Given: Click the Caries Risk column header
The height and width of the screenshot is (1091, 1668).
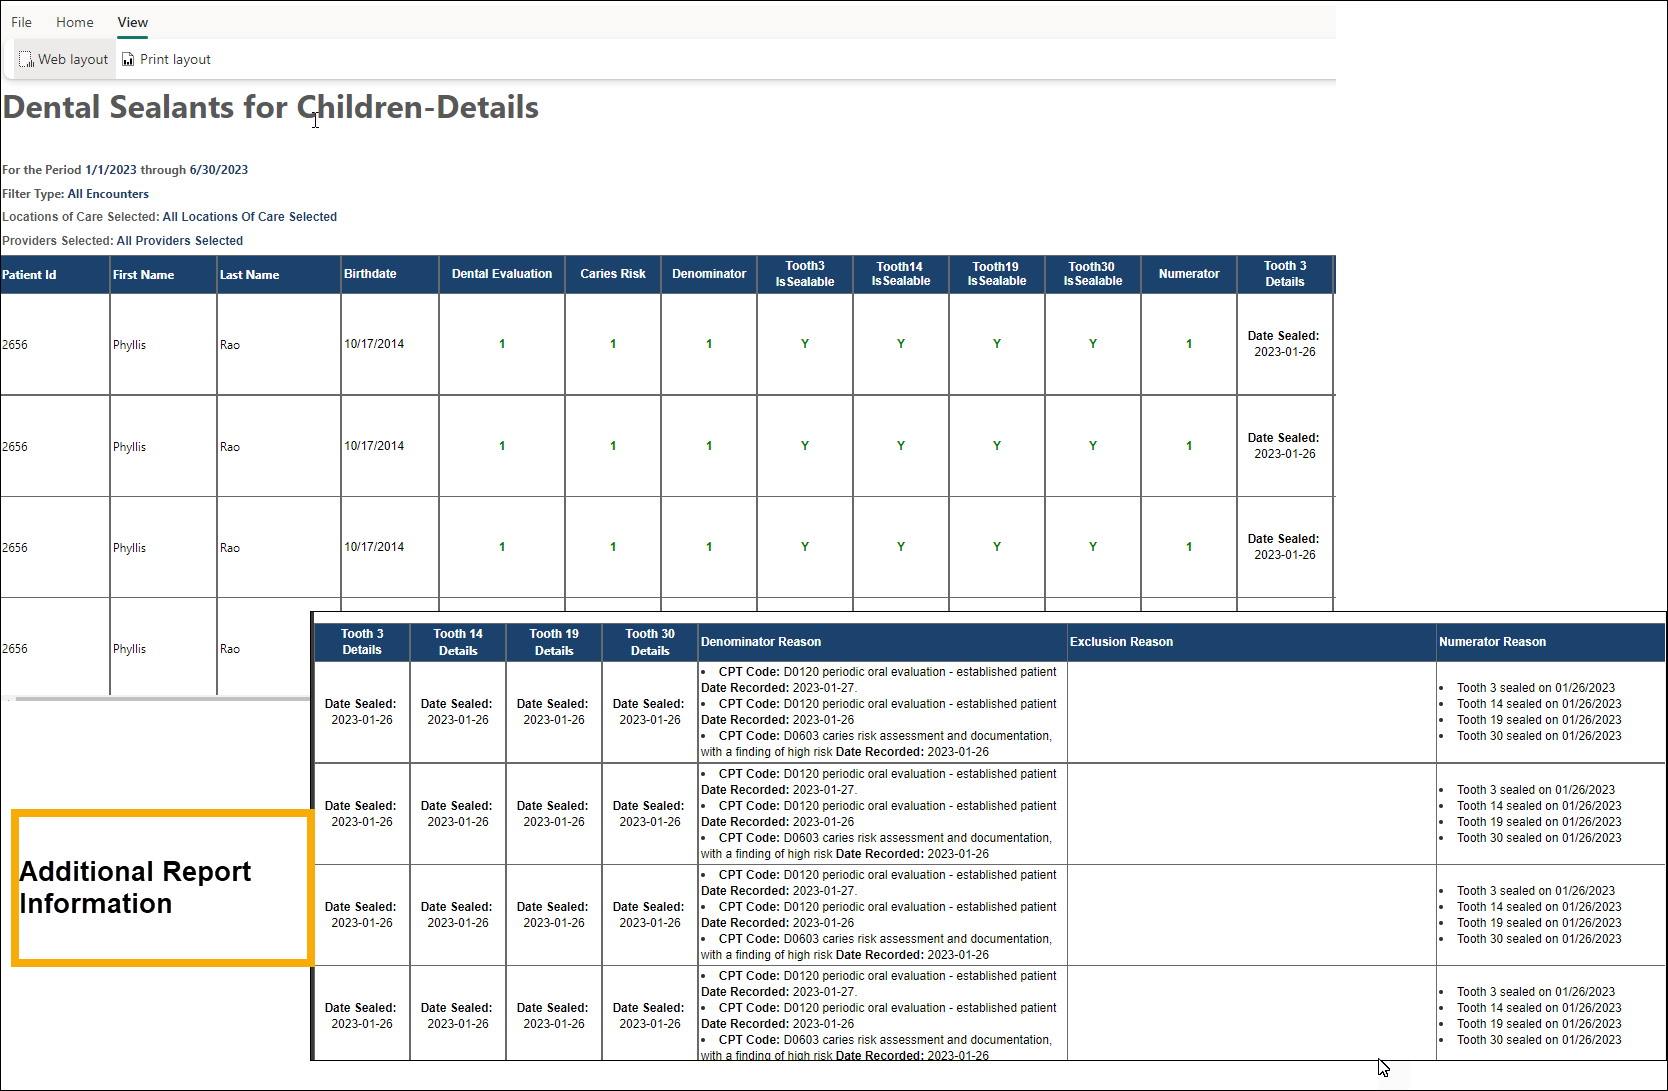Looking at the screenshot, I should 613,275.
